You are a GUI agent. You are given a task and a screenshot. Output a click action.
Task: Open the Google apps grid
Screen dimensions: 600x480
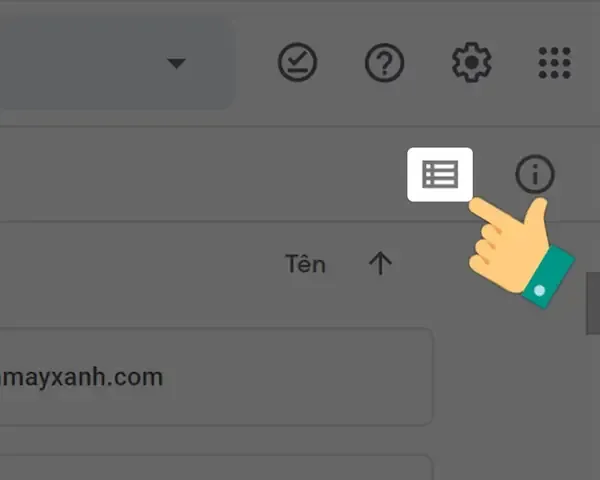[554, 63]
